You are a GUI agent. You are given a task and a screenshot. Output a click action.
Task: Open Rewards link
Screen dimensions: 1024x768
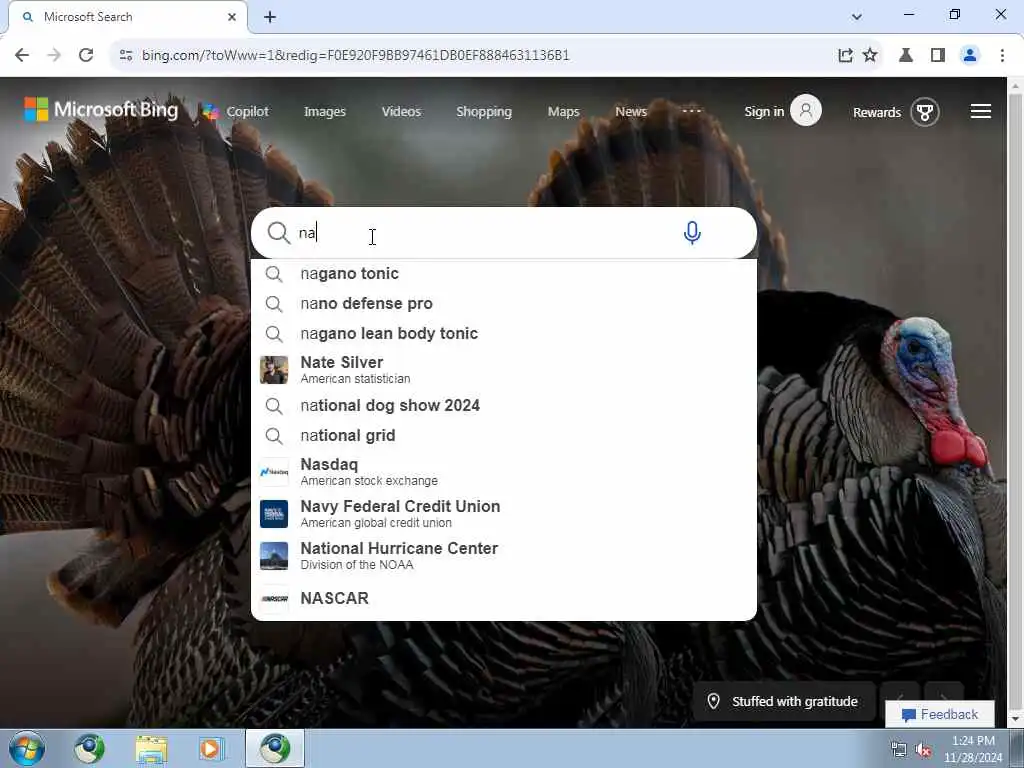point(876,112)
